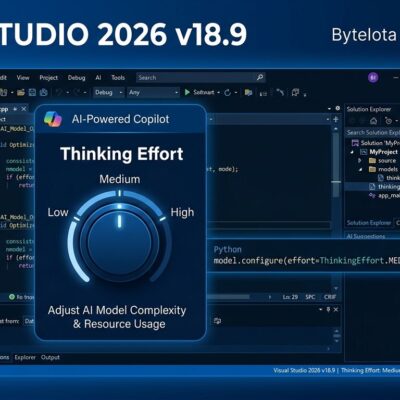Click the Save toolbar icon
The width and height of the screenshot is (400, 400).
[32, 92]
